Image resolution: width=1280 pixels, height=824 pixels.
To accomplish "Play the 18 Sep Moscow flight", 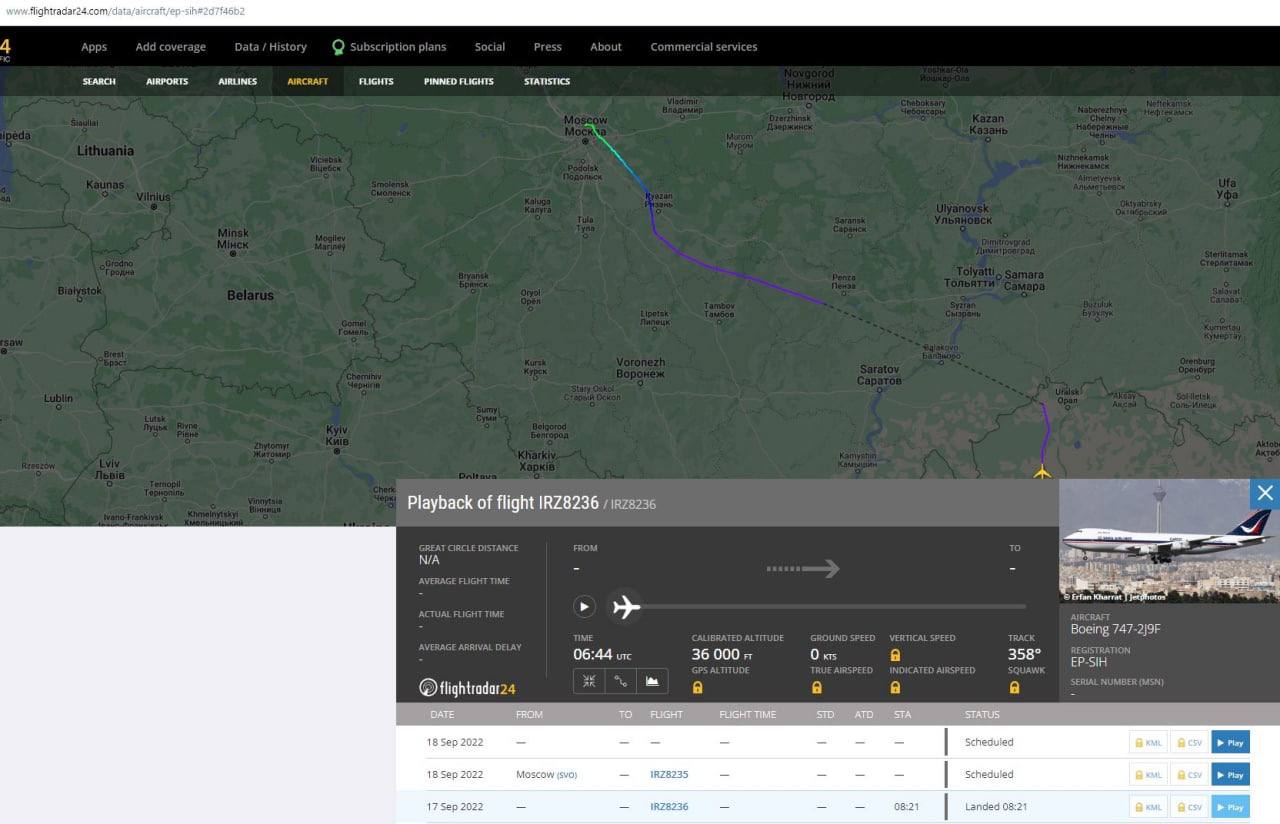I will pos(1230,775).
